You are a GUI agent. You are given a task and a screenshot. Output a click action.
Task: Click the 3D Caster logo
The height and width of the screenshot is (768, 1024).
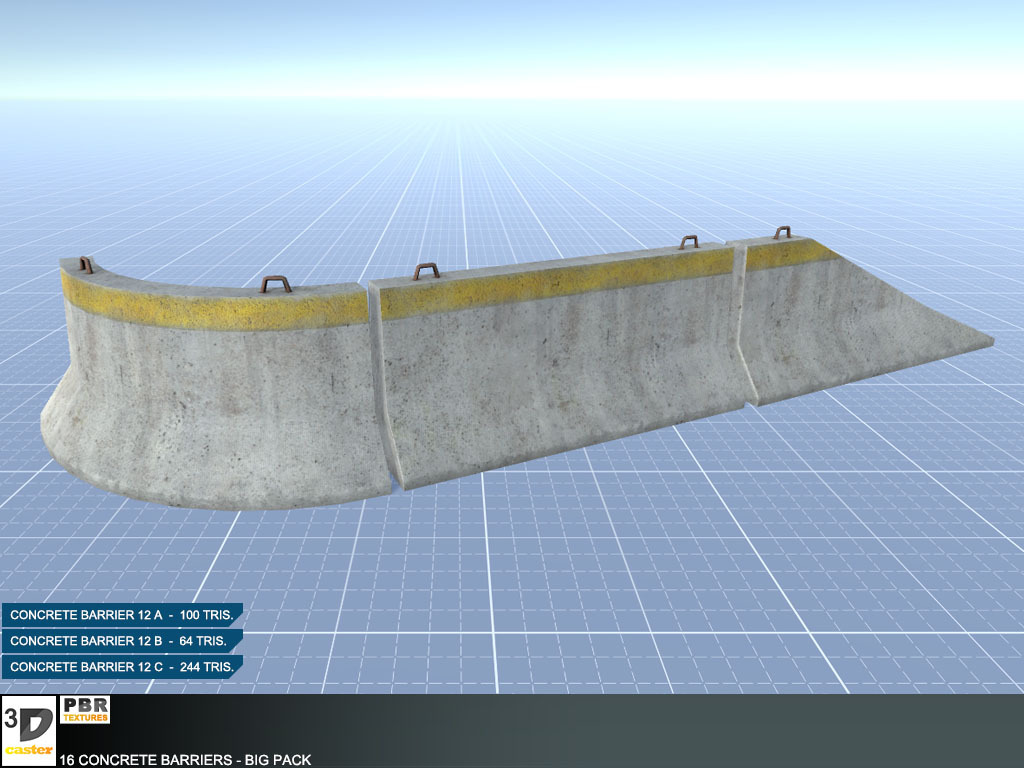click(28, 731)
